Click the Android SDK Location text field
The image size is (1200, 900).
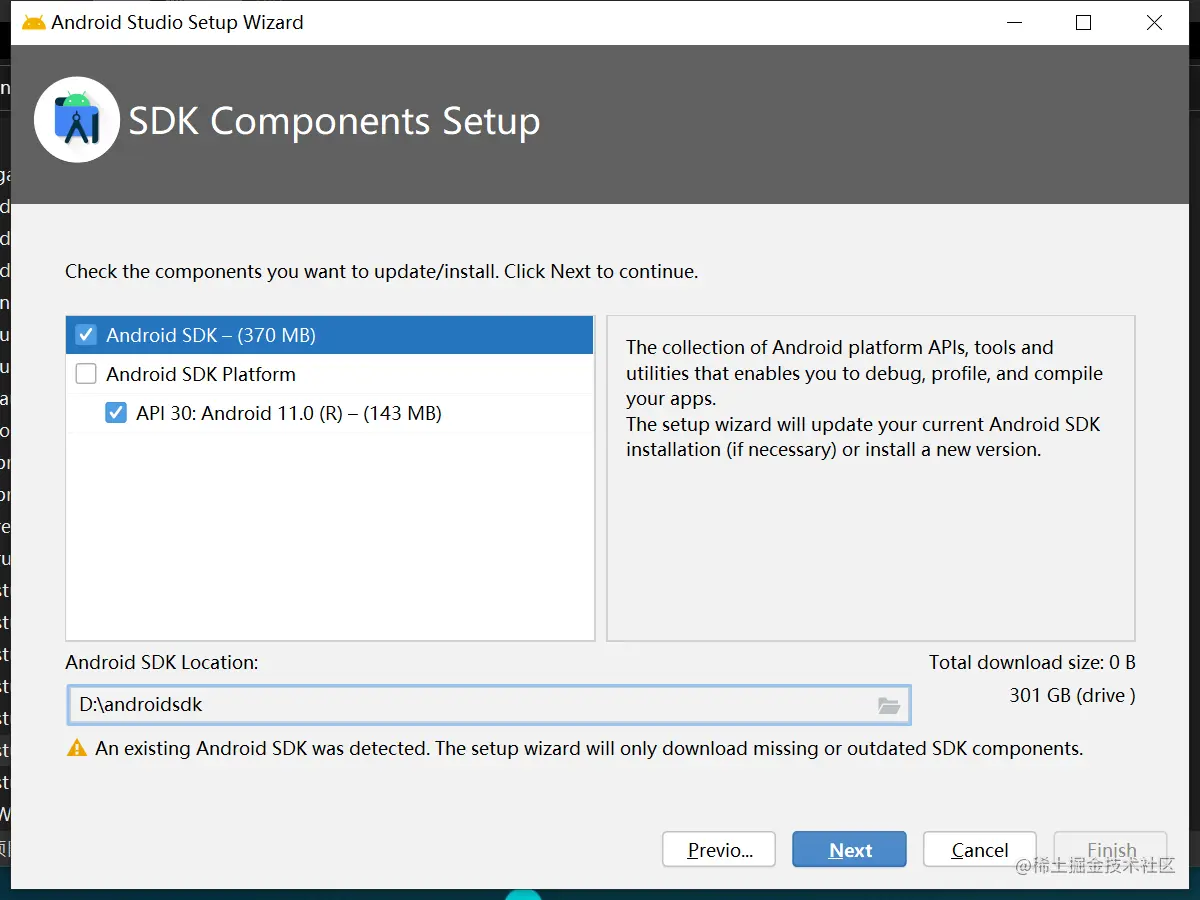(470, 705)
